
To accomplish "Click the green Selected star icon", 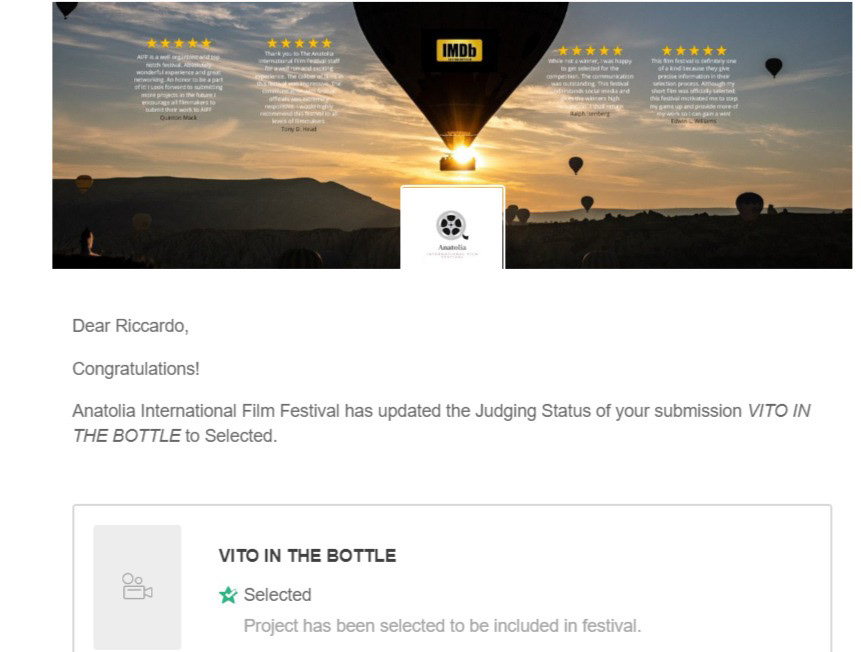I will click(229, 595).
